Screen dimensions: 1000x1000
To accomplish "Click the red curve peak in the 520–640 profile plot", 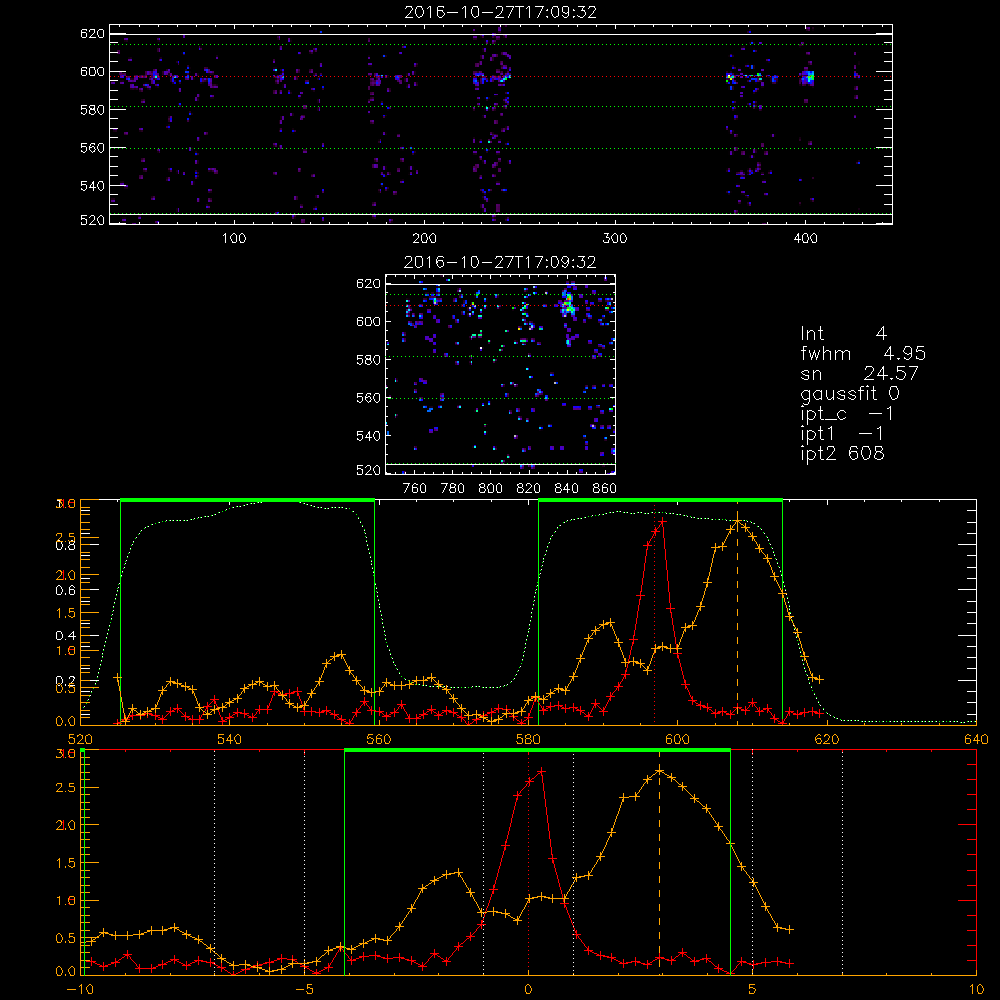I will 663,521.
